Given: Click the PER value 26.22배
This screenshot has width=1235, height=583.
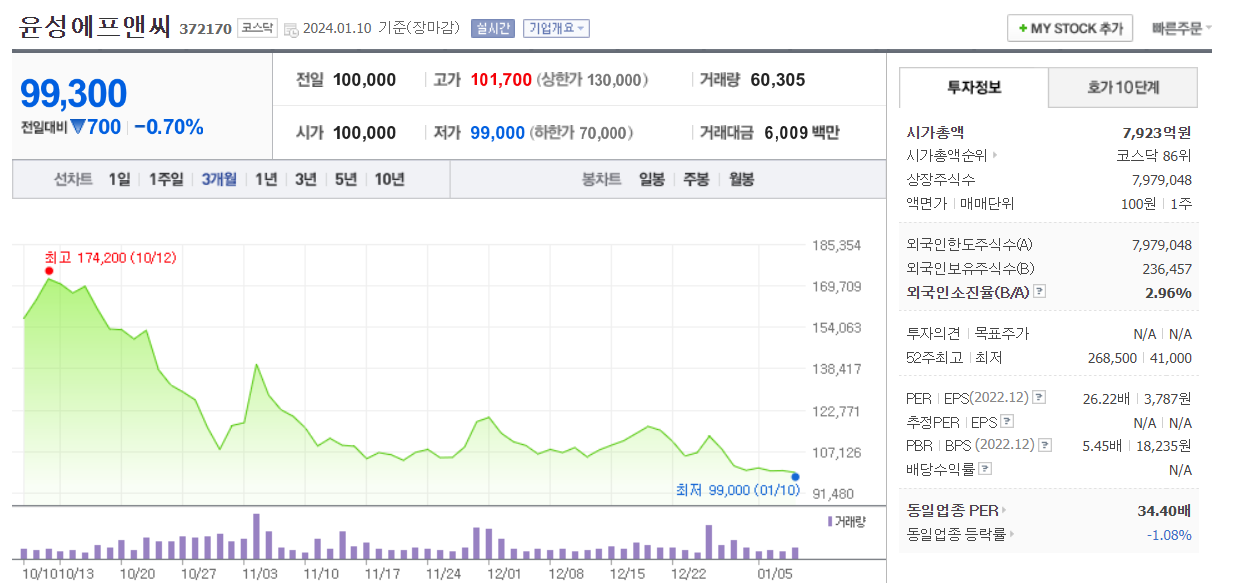Looking at the screenshot, I should (1105, 398).
